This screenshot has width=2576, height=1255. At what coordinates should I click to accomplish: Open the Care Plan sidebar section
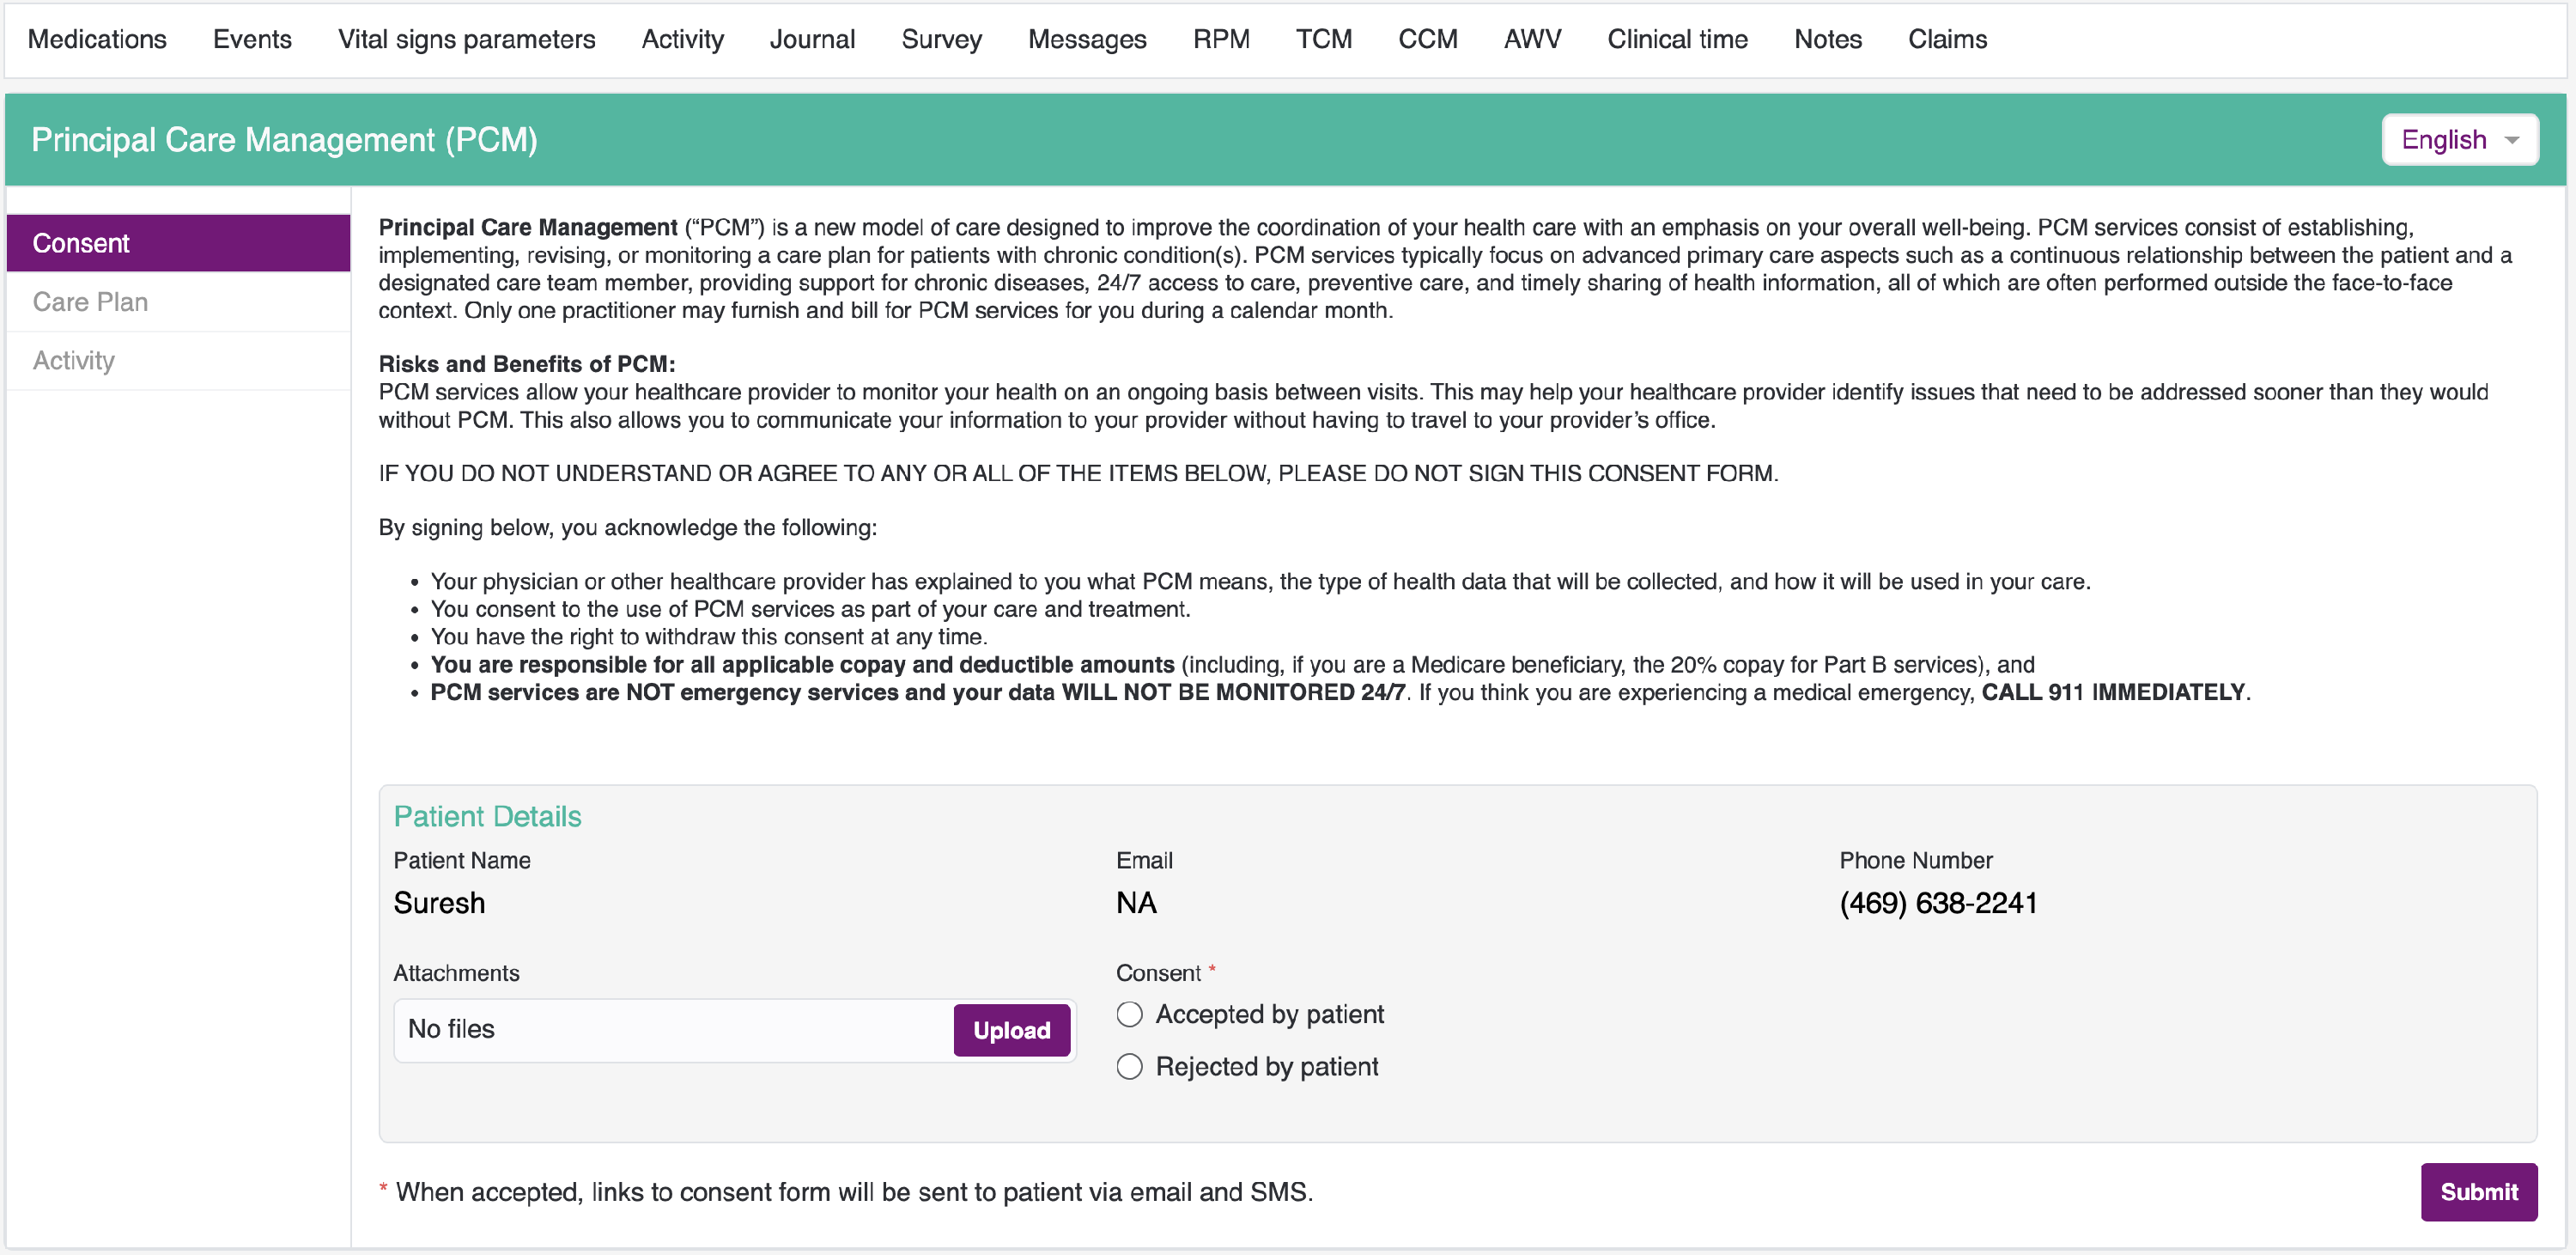pos(90,302)
